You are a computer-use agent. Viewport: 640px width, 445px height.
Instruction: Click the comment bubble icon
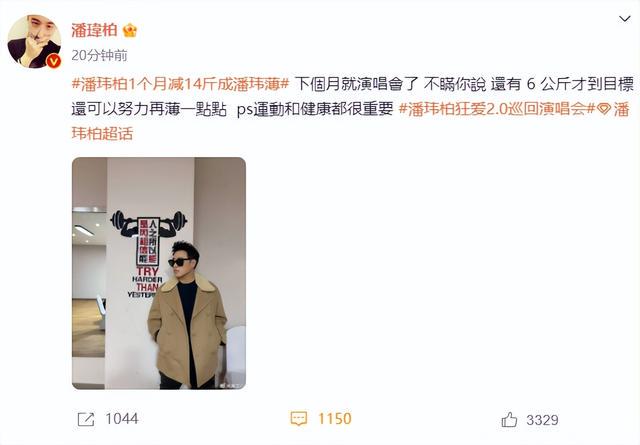click(299, 419)
